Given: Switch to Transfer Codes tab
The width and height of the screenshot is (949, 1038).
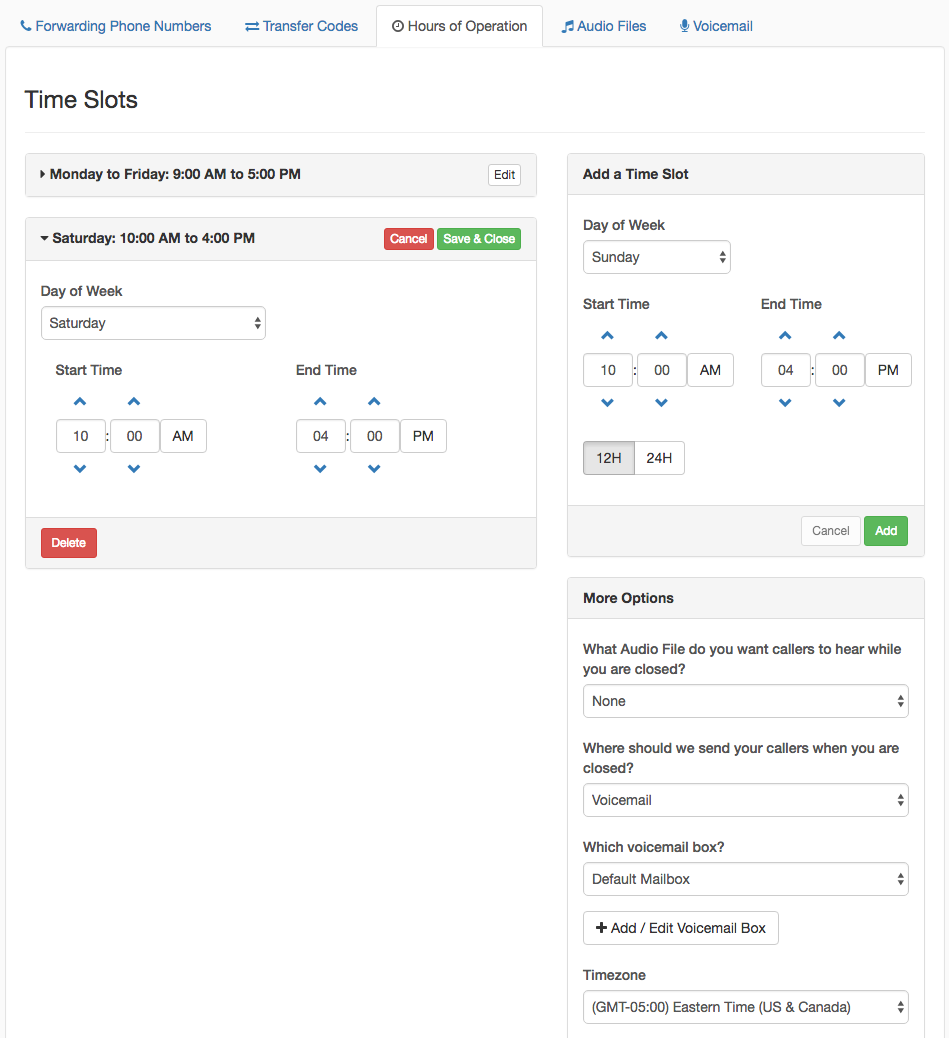Looking at the screenshot, I should point(301,26).
